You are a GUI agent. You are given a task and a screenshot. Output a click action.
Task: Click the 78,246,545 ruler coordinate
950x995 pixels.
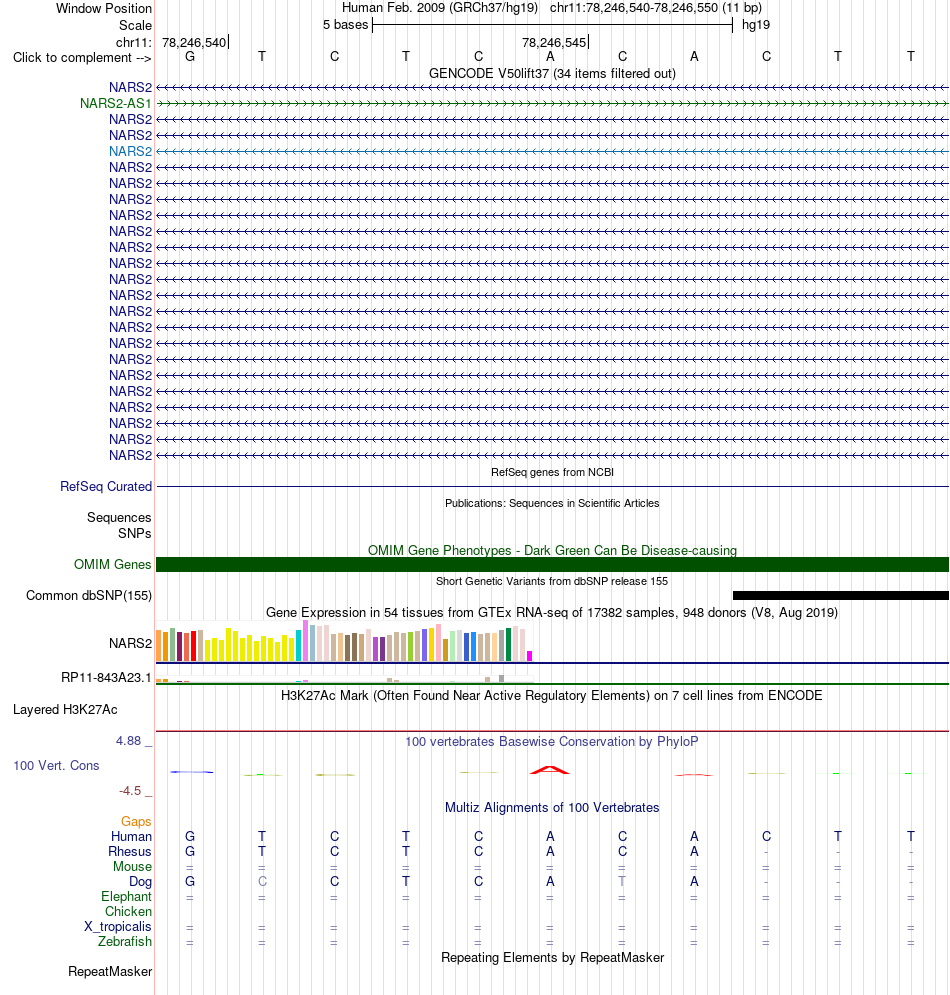[553, 43]
